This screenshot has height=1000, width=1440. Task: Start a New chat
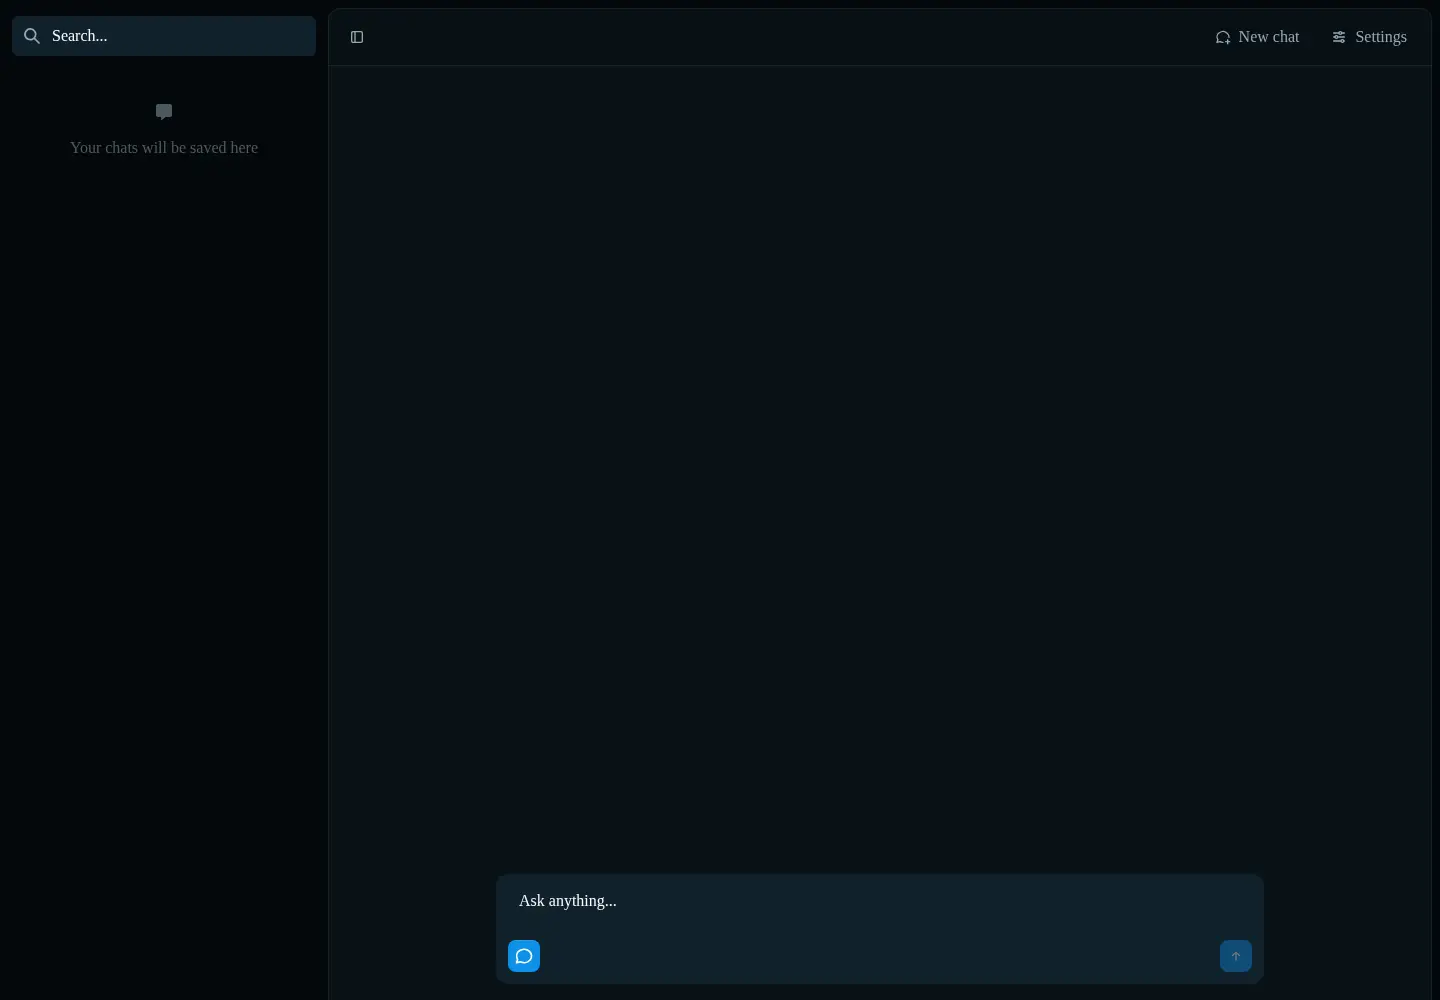coord(1257,37)
